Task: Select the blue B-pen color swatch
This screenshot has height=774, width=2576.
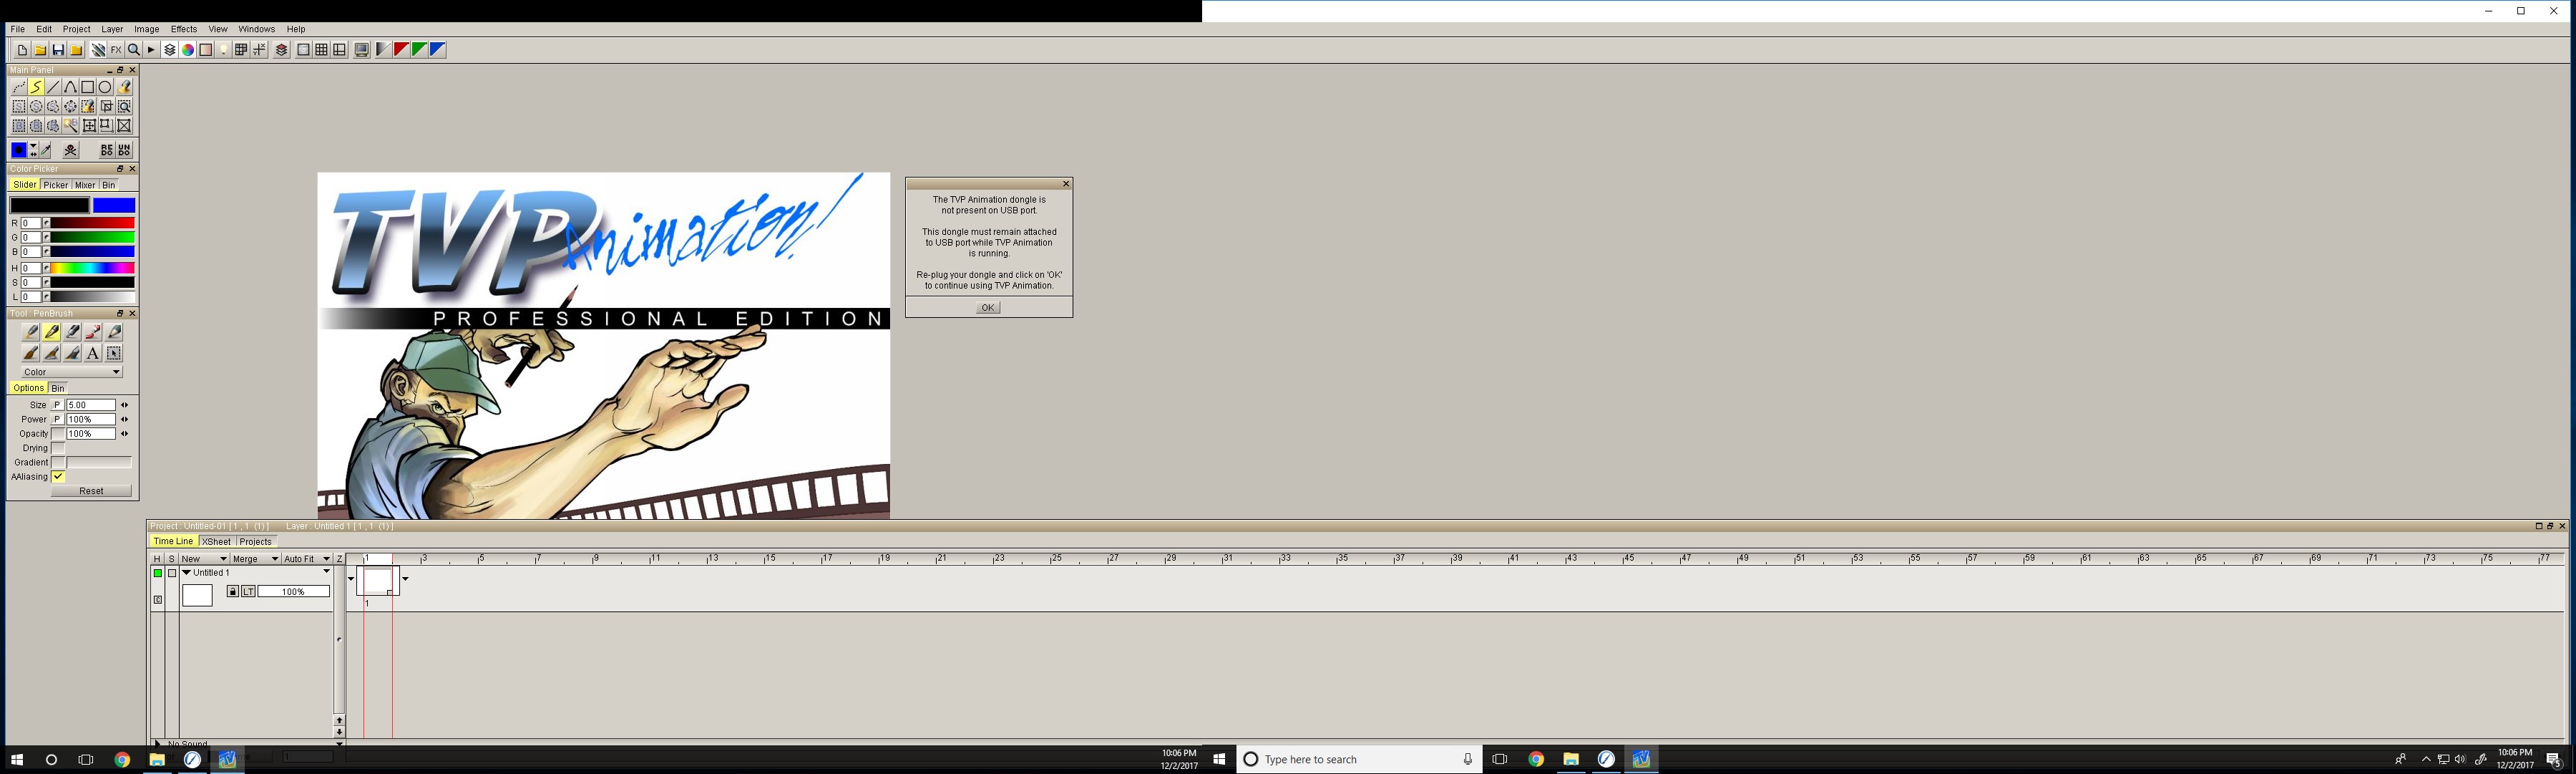Action: [114, 205]
